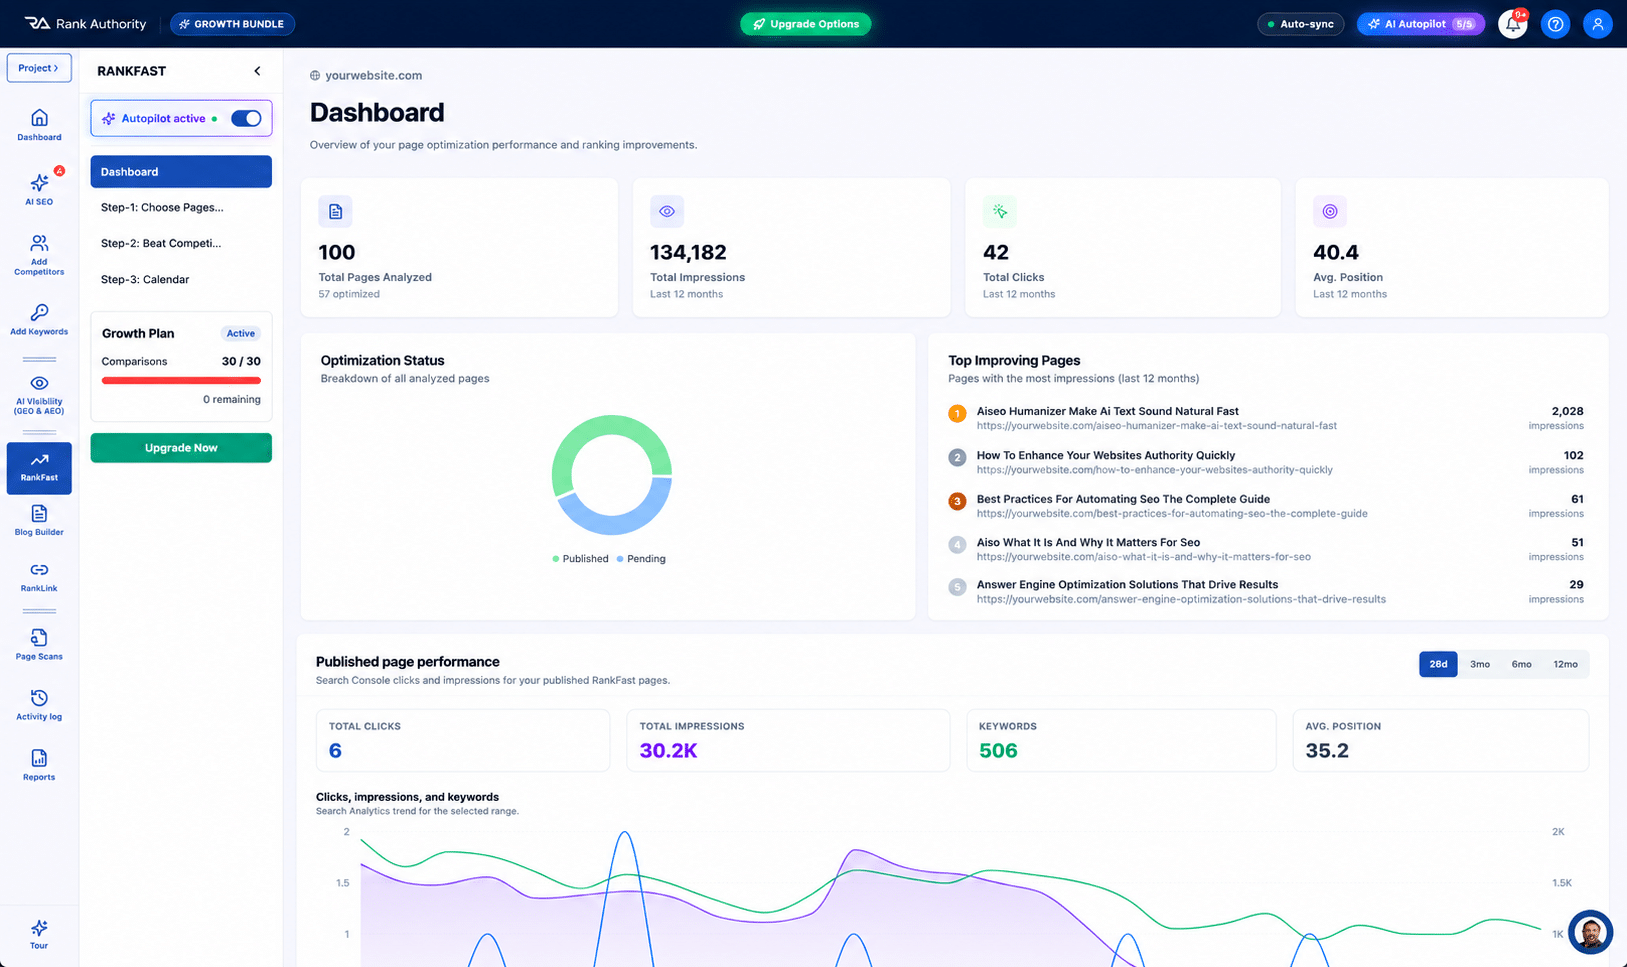Screen dimensions: 1627x967
Task: Open the AI Autopilot 5/5 button
Action: coord(1421,24)
